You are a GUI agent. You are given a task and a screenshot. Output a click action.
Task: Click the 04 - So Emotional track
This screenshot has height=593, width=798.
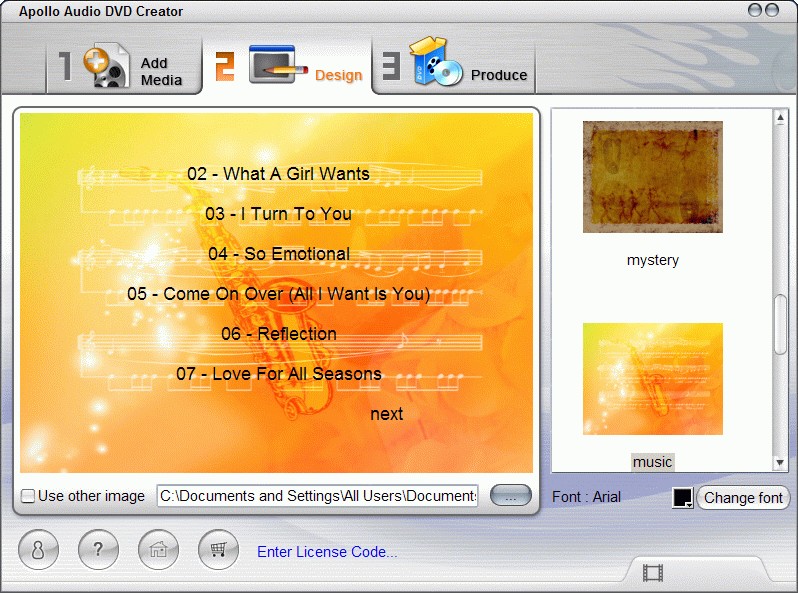[x=279, y=253]
